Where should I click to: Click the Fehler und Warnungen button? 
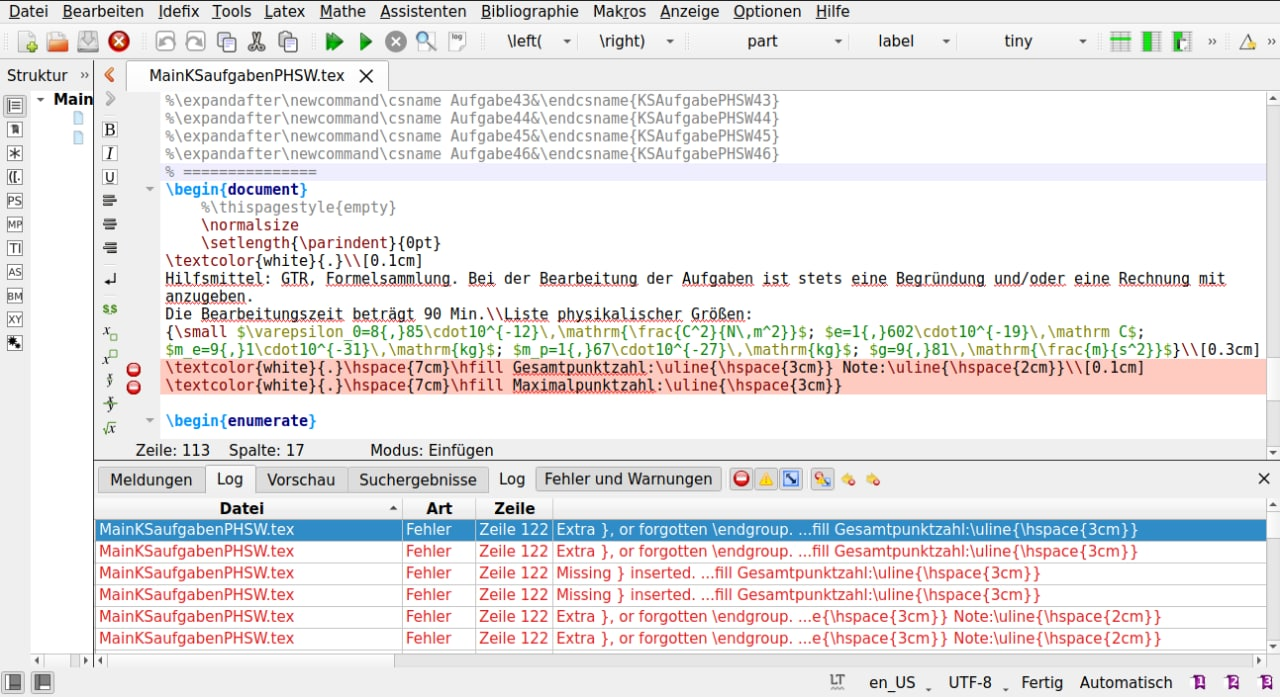pos(628,479)
